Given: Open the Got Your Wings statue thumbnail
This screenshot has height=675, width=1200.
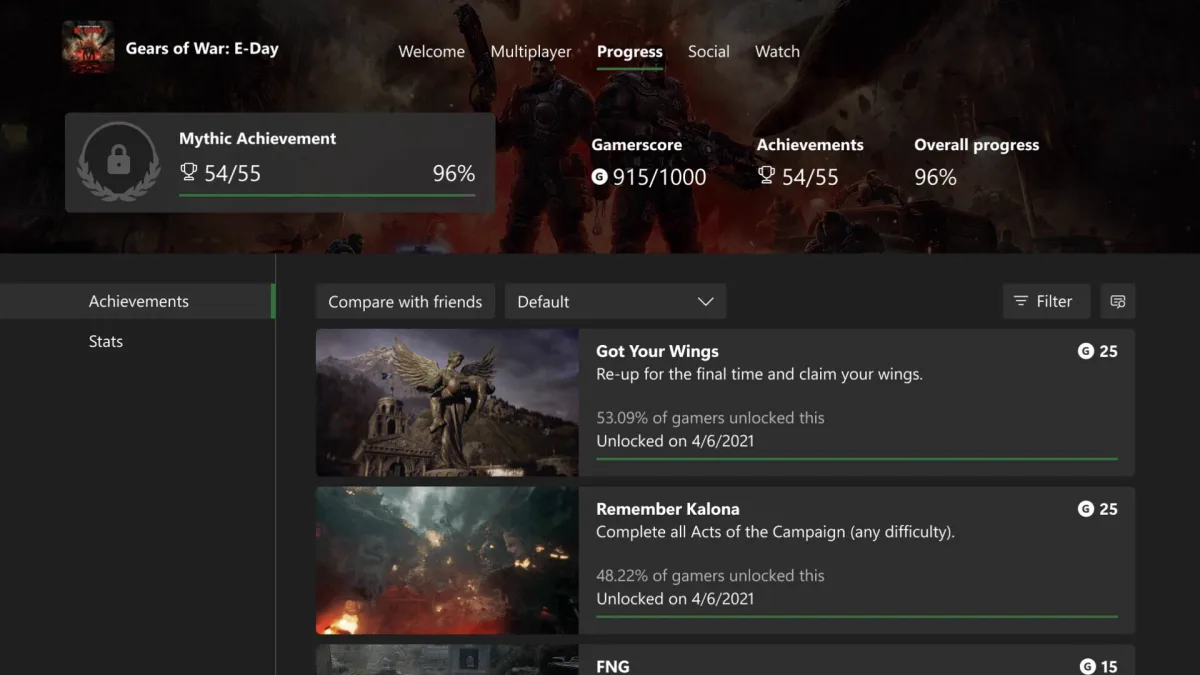Looking at the screenshot, I should (x=447, y=403).
